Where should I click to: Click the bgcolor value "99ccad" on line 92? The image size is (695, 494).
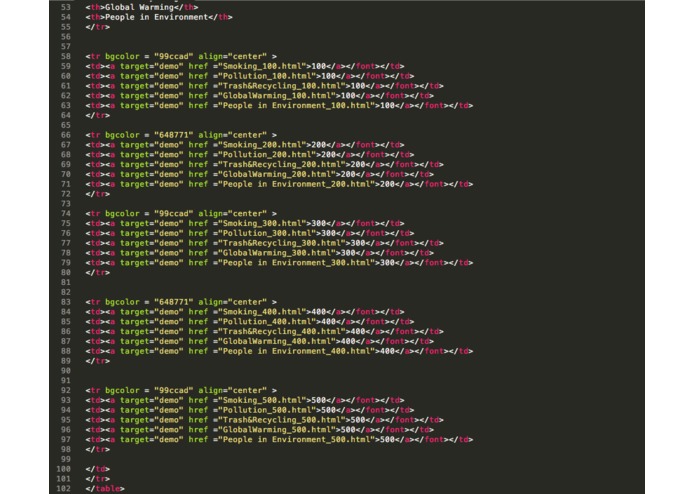click(x=173, y=390)
